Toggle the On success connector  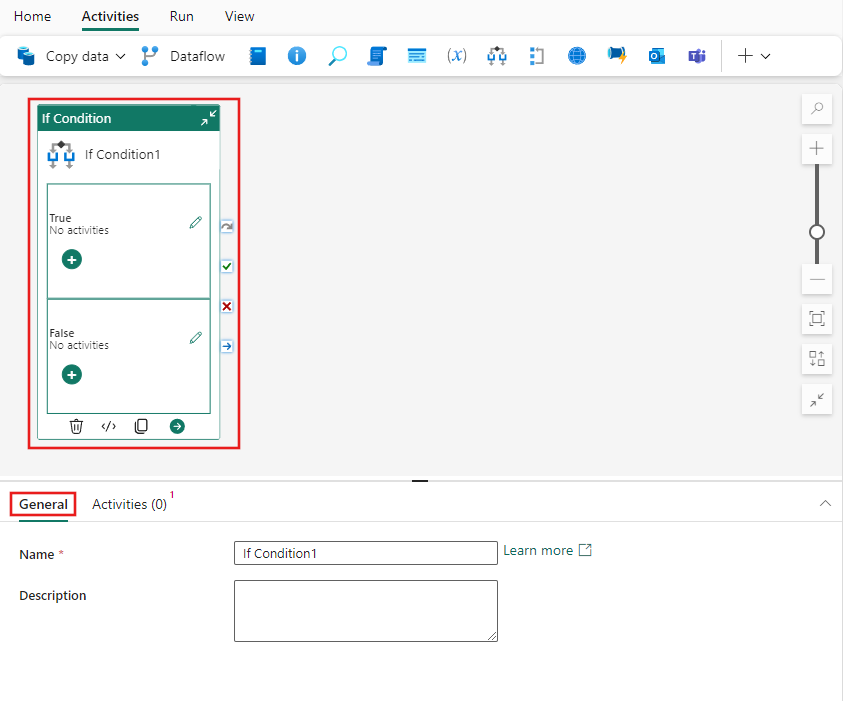pyautogui.click(x=227, y=266)
